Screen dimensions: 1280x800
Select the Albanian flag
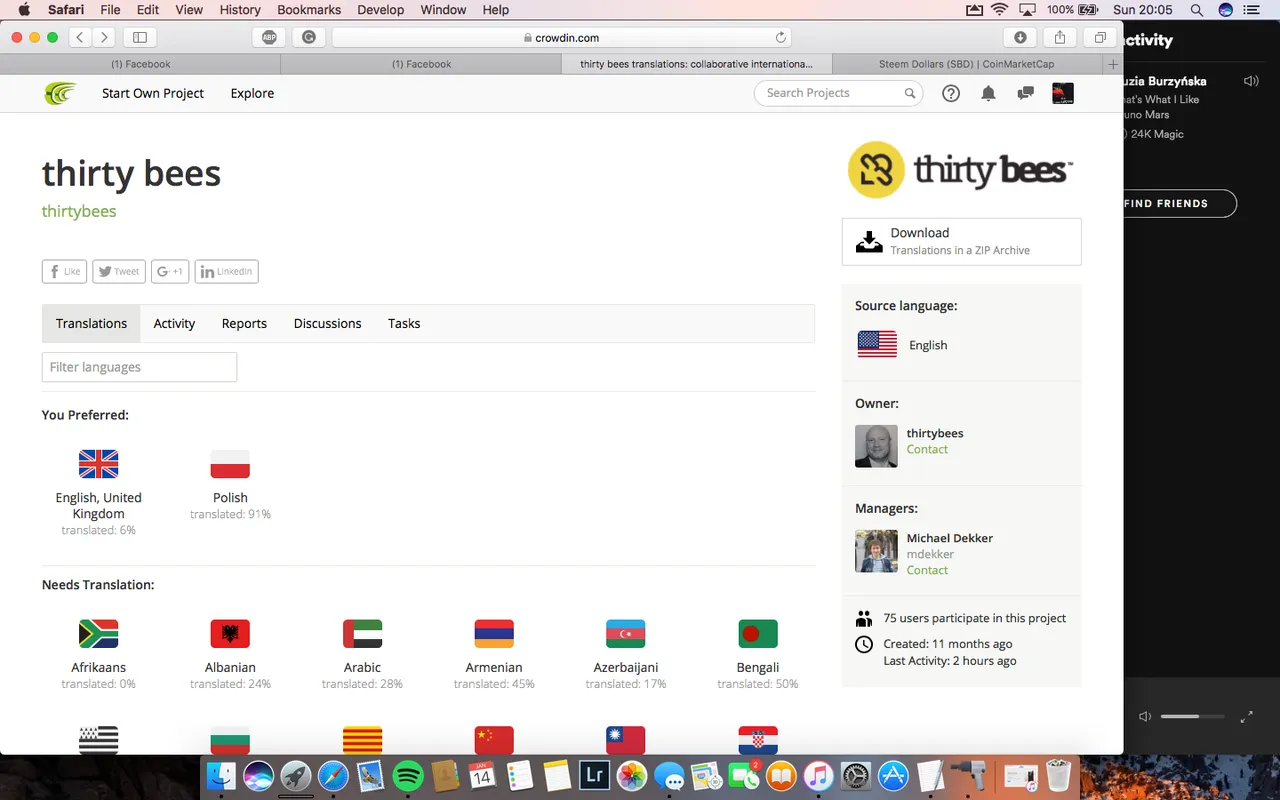[x=230, y=634]
